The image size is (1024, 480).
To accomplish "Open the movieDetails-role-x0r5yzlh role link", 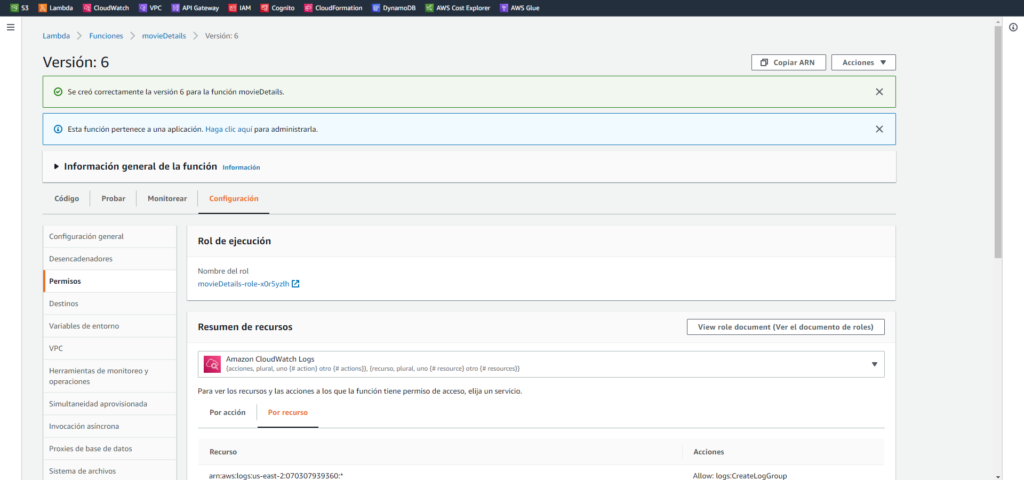I will tap(243, 284).
